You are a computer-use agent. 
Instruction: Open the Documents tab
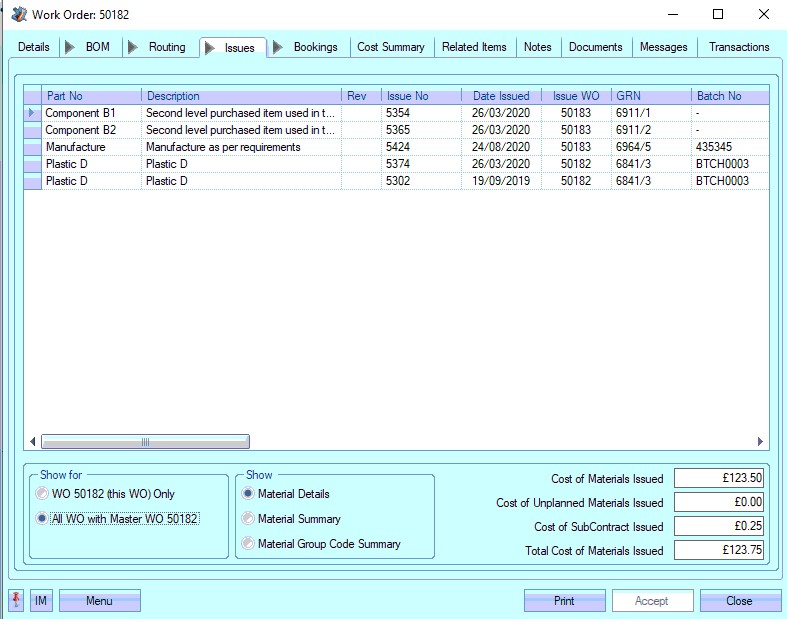click(596, 47)
